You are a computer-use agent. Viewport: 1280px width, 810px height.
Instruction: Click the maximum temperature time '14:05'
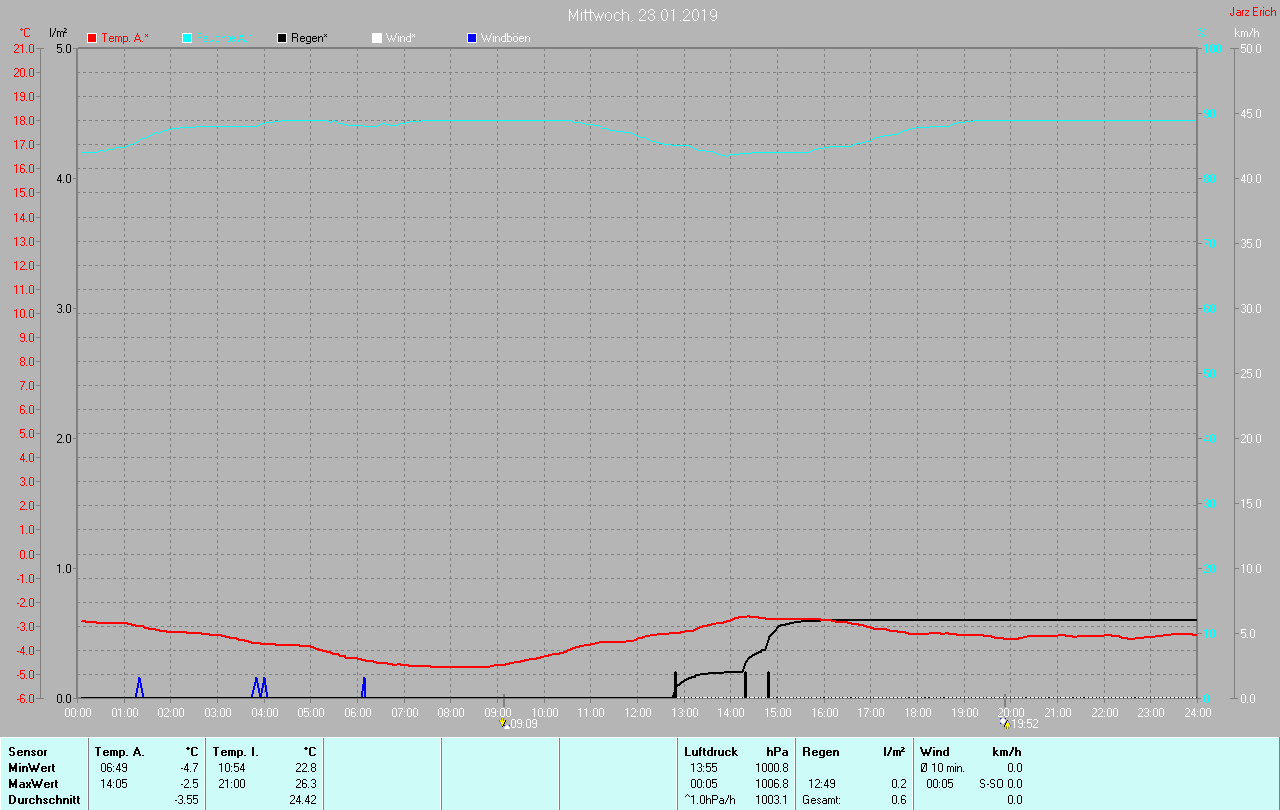(x=114, y=784)
